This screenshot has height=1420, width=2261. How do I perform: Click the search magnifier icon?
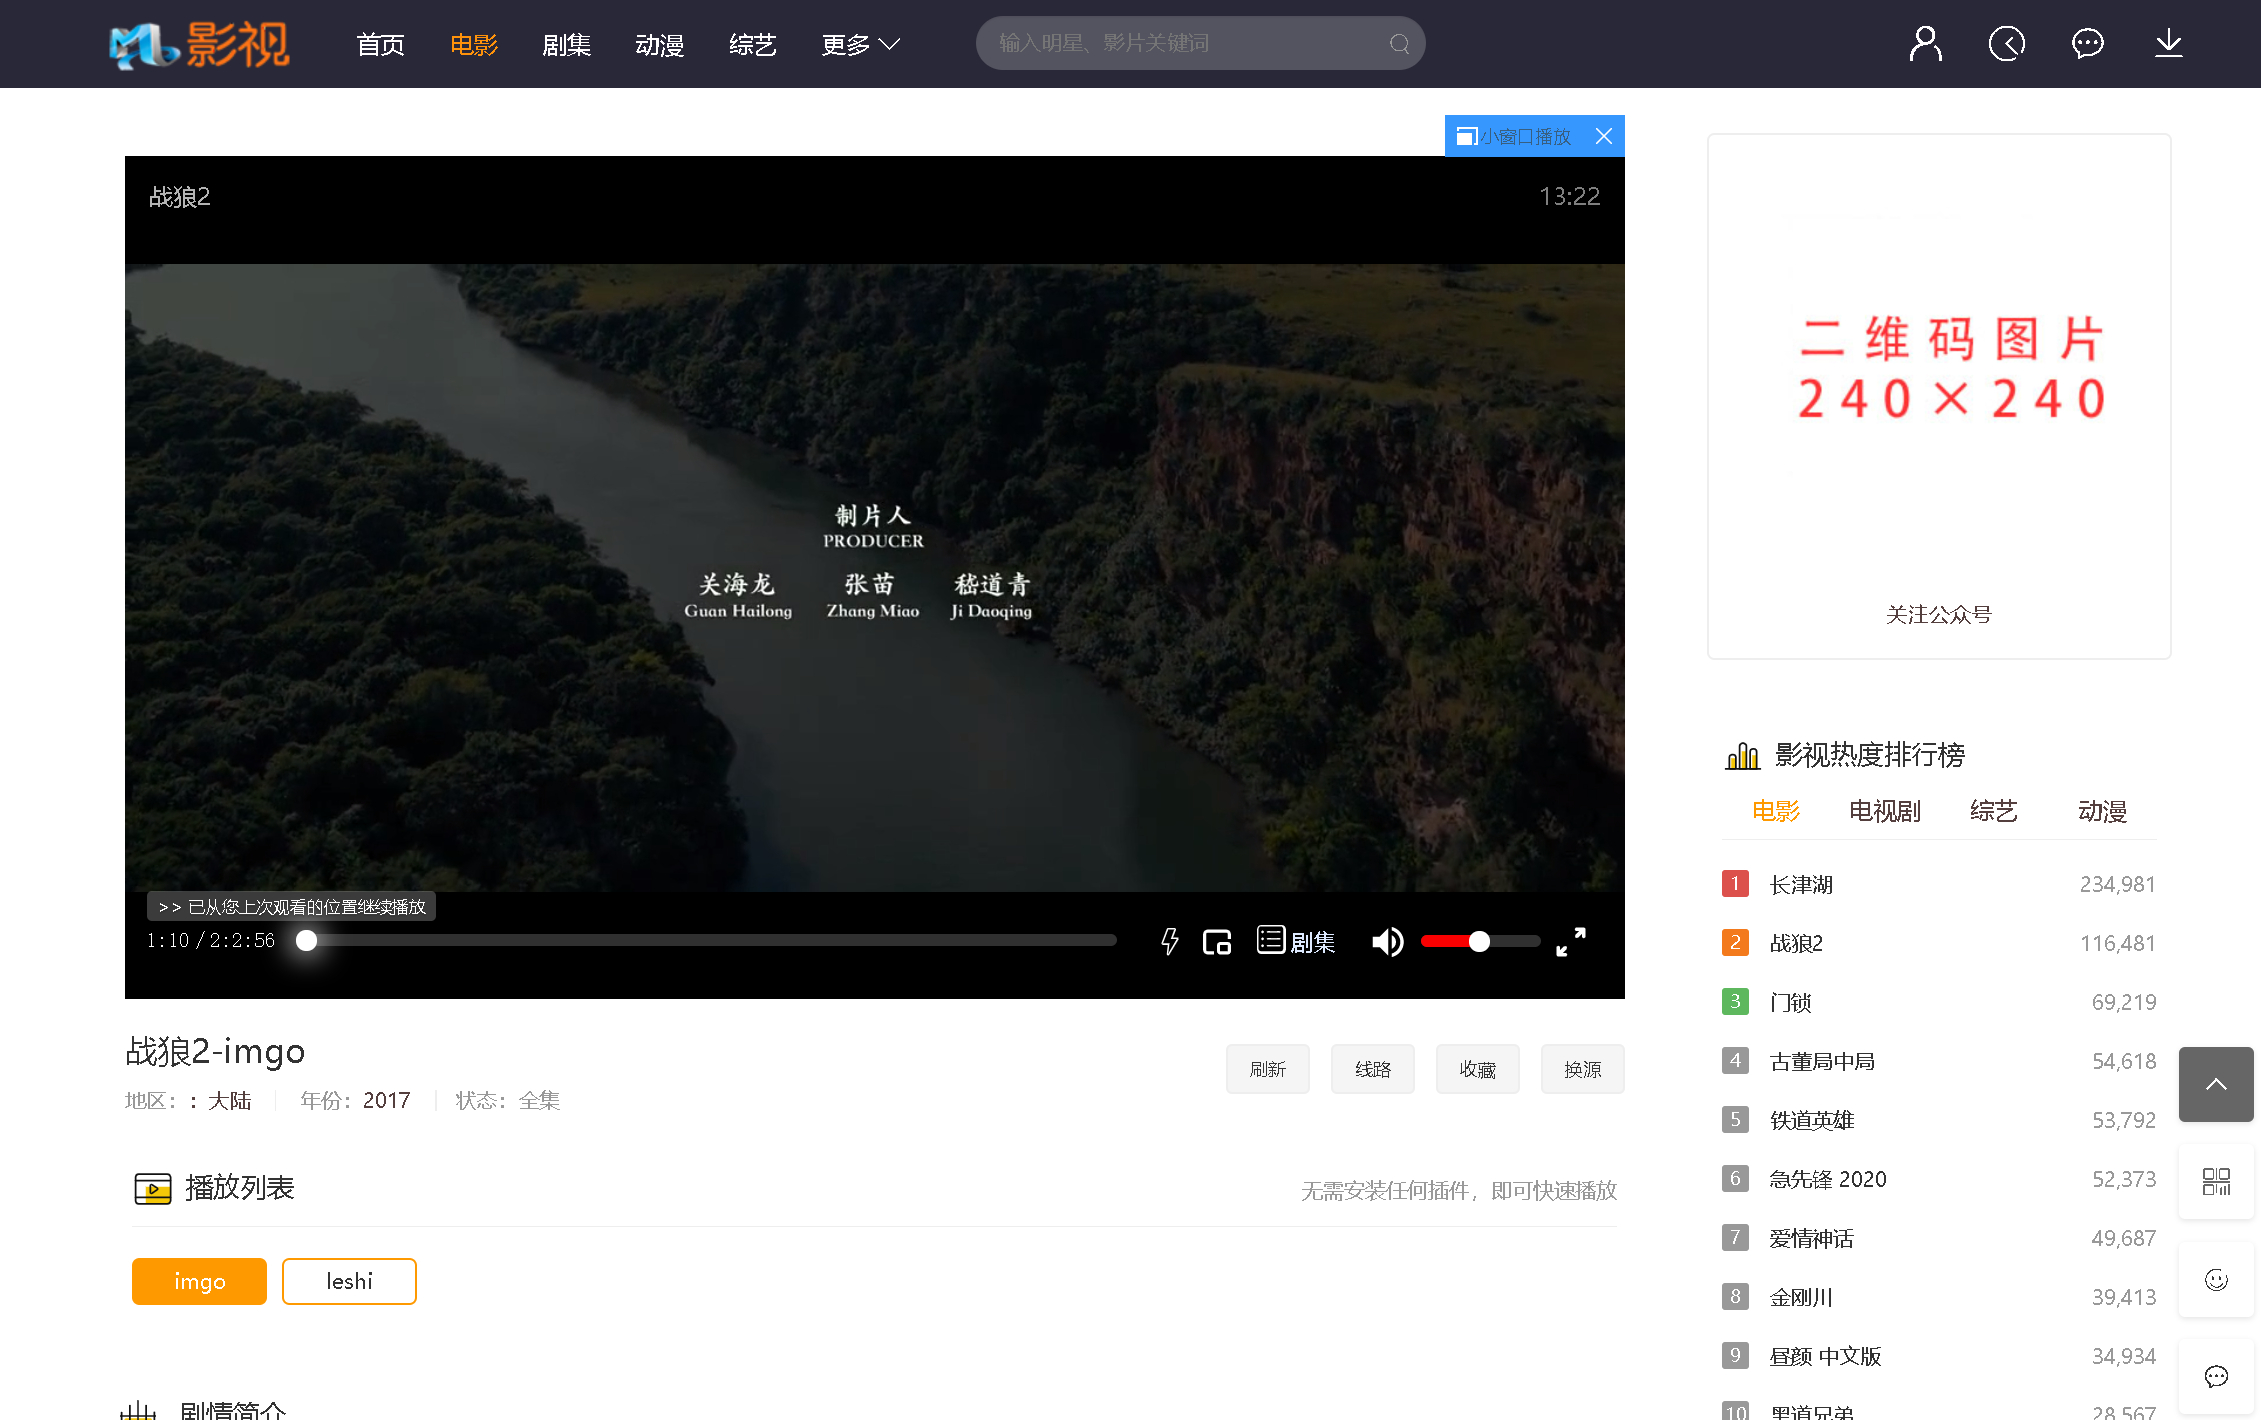click(x=1399, y=44)
